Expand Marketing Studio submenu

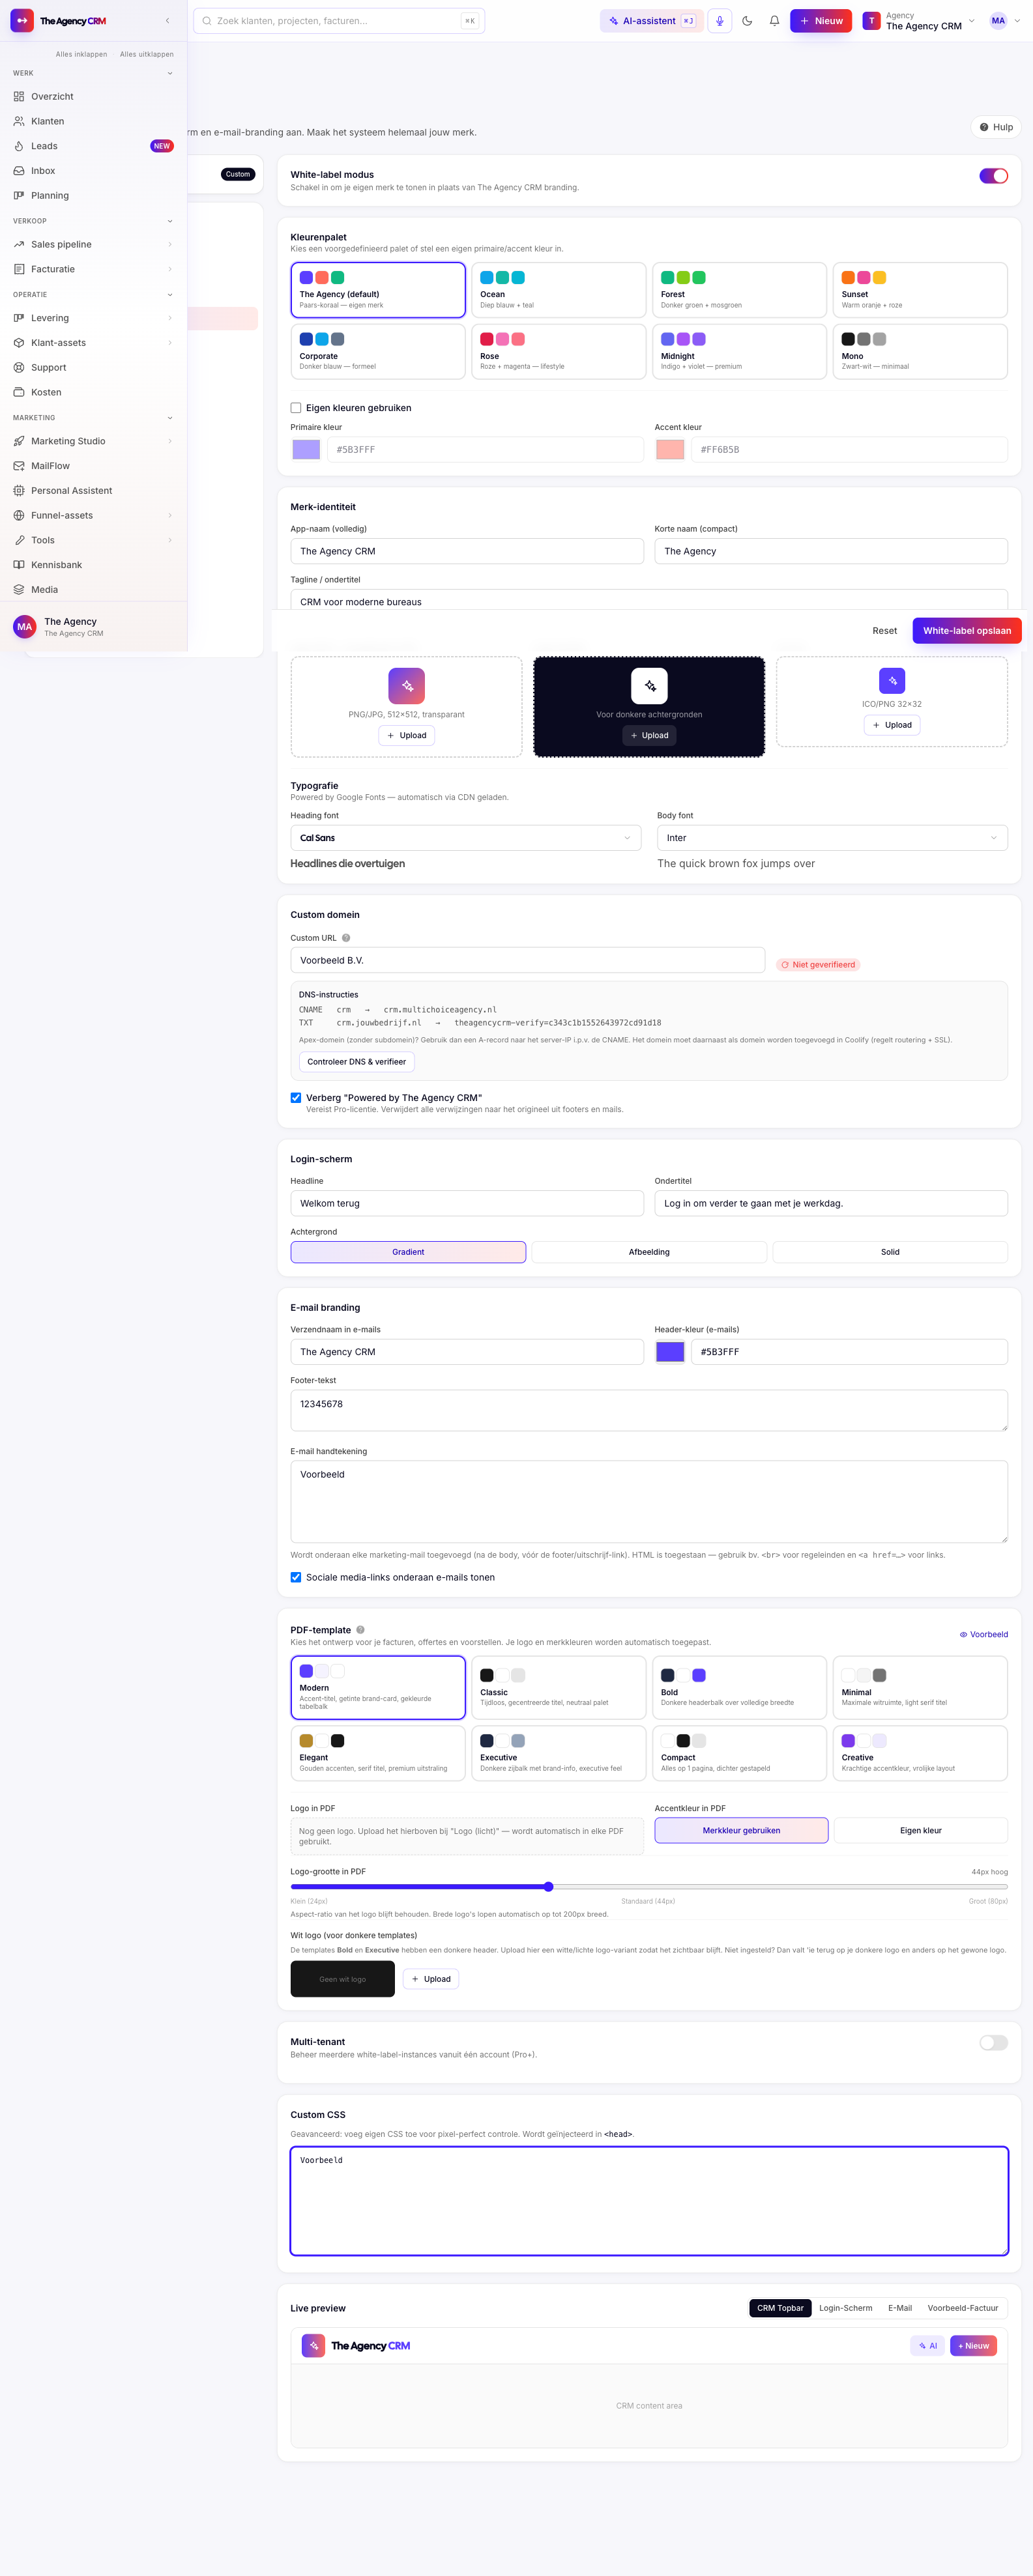pos(170,442)
